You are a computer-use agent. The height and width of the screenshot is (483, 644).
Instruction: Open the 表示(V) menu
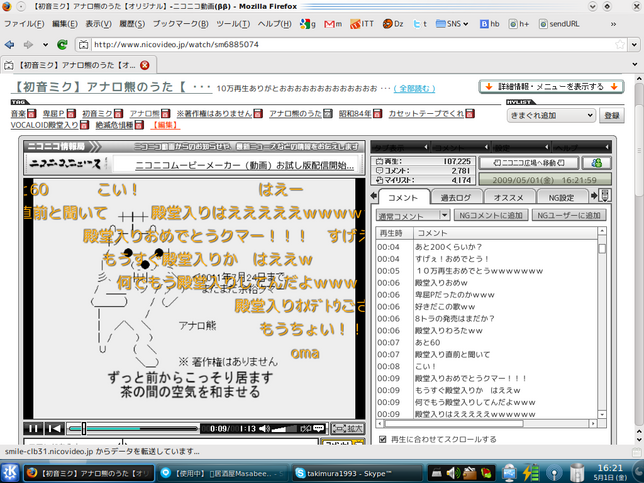tap(98, 24)
